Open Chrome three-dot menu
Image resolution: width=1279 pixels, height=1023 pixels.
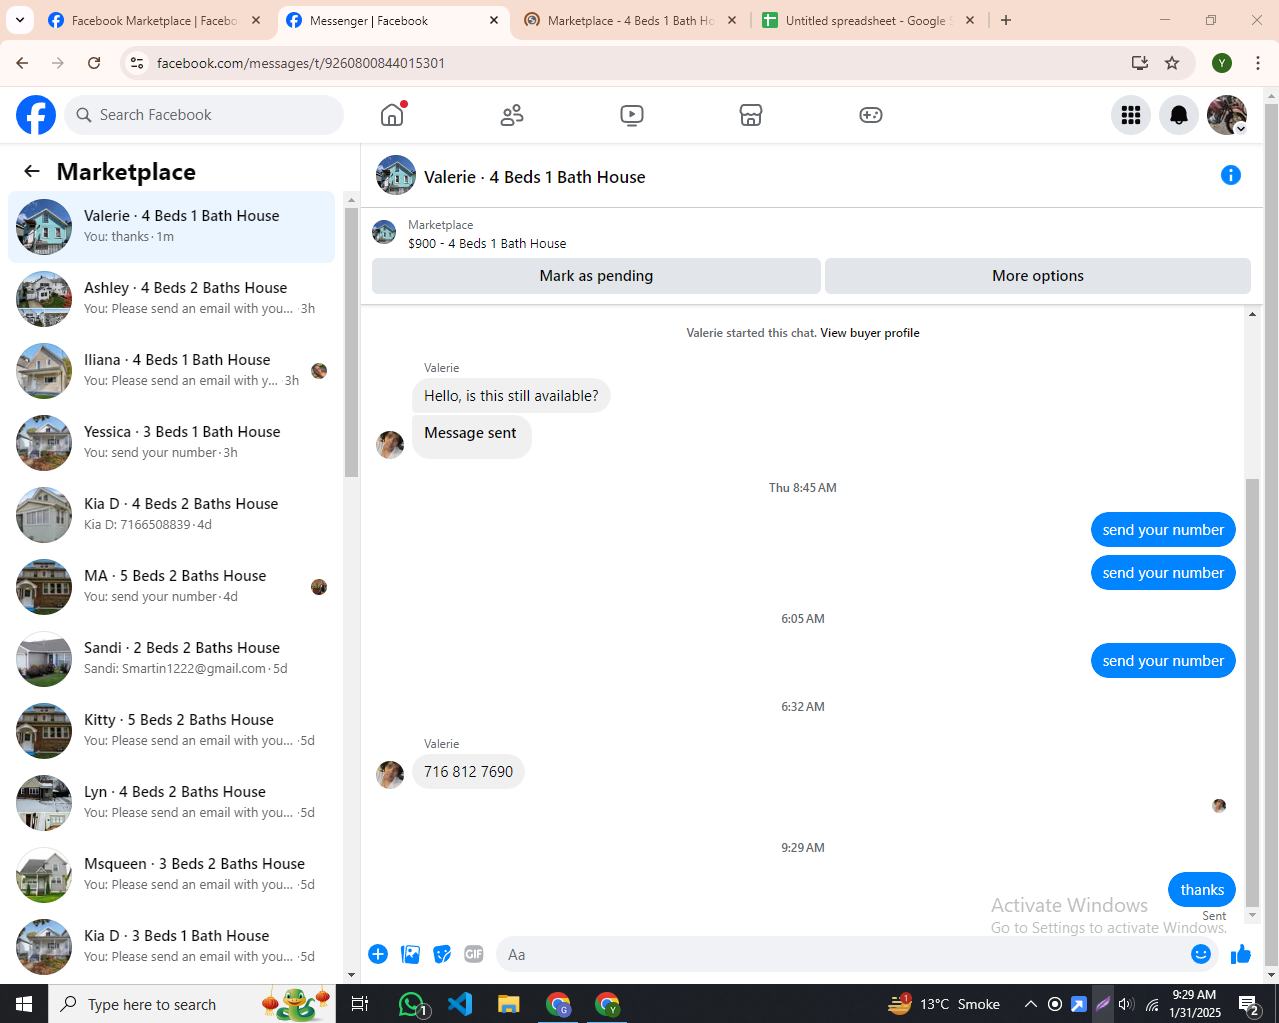click(x=1258, y=63)
